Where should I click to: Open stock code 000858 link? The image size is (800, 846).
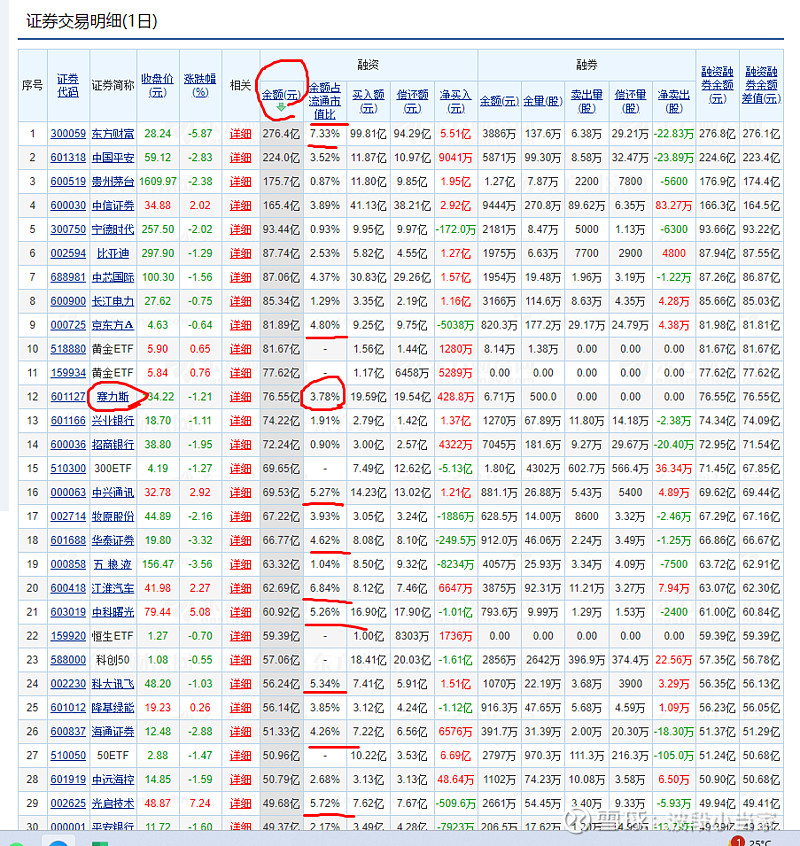coord(68,564)
